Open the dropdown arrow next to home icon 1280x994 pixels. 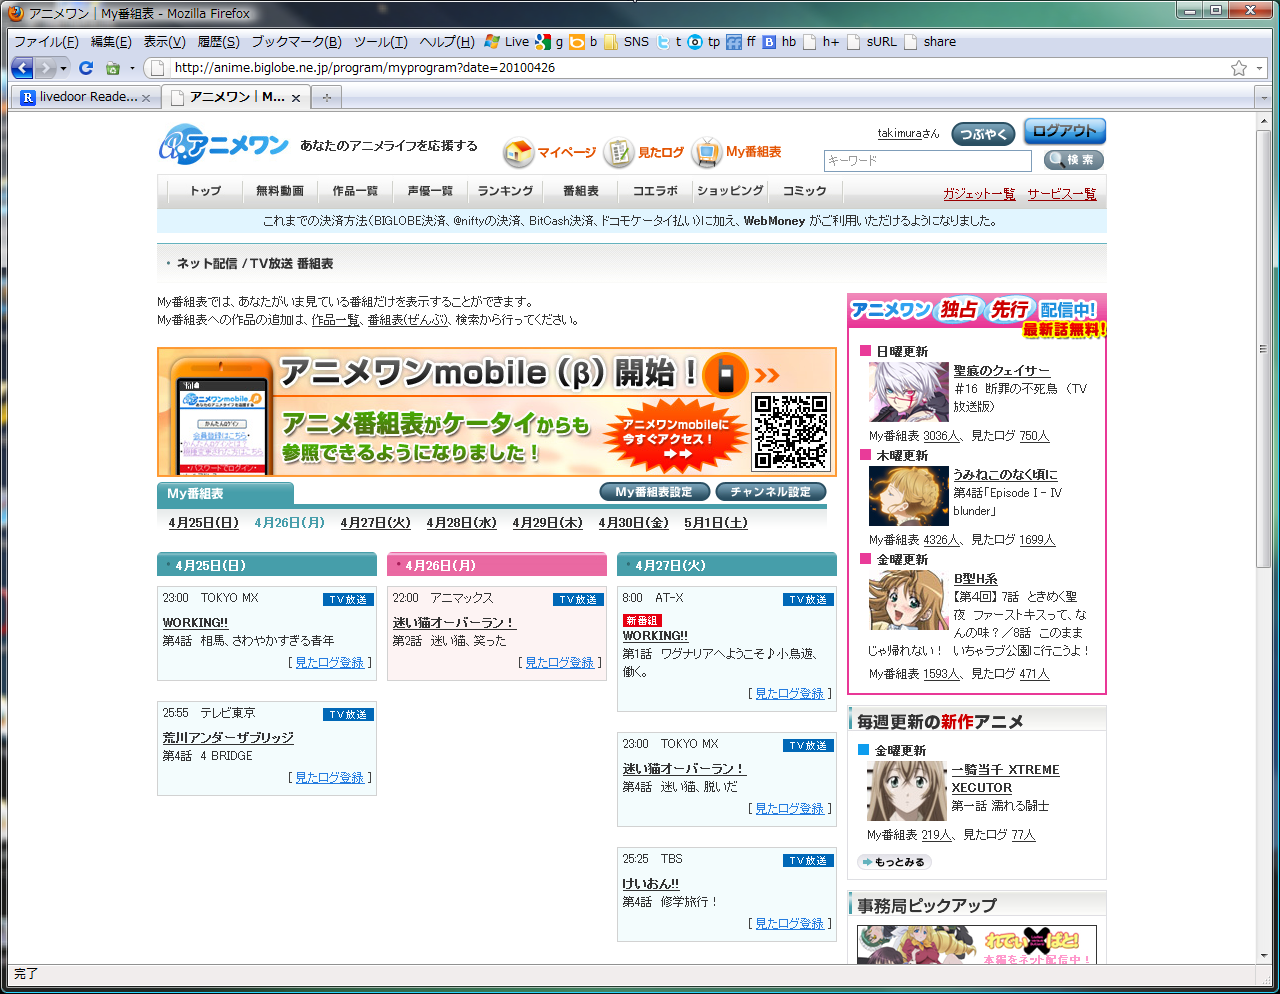point(132,68)
